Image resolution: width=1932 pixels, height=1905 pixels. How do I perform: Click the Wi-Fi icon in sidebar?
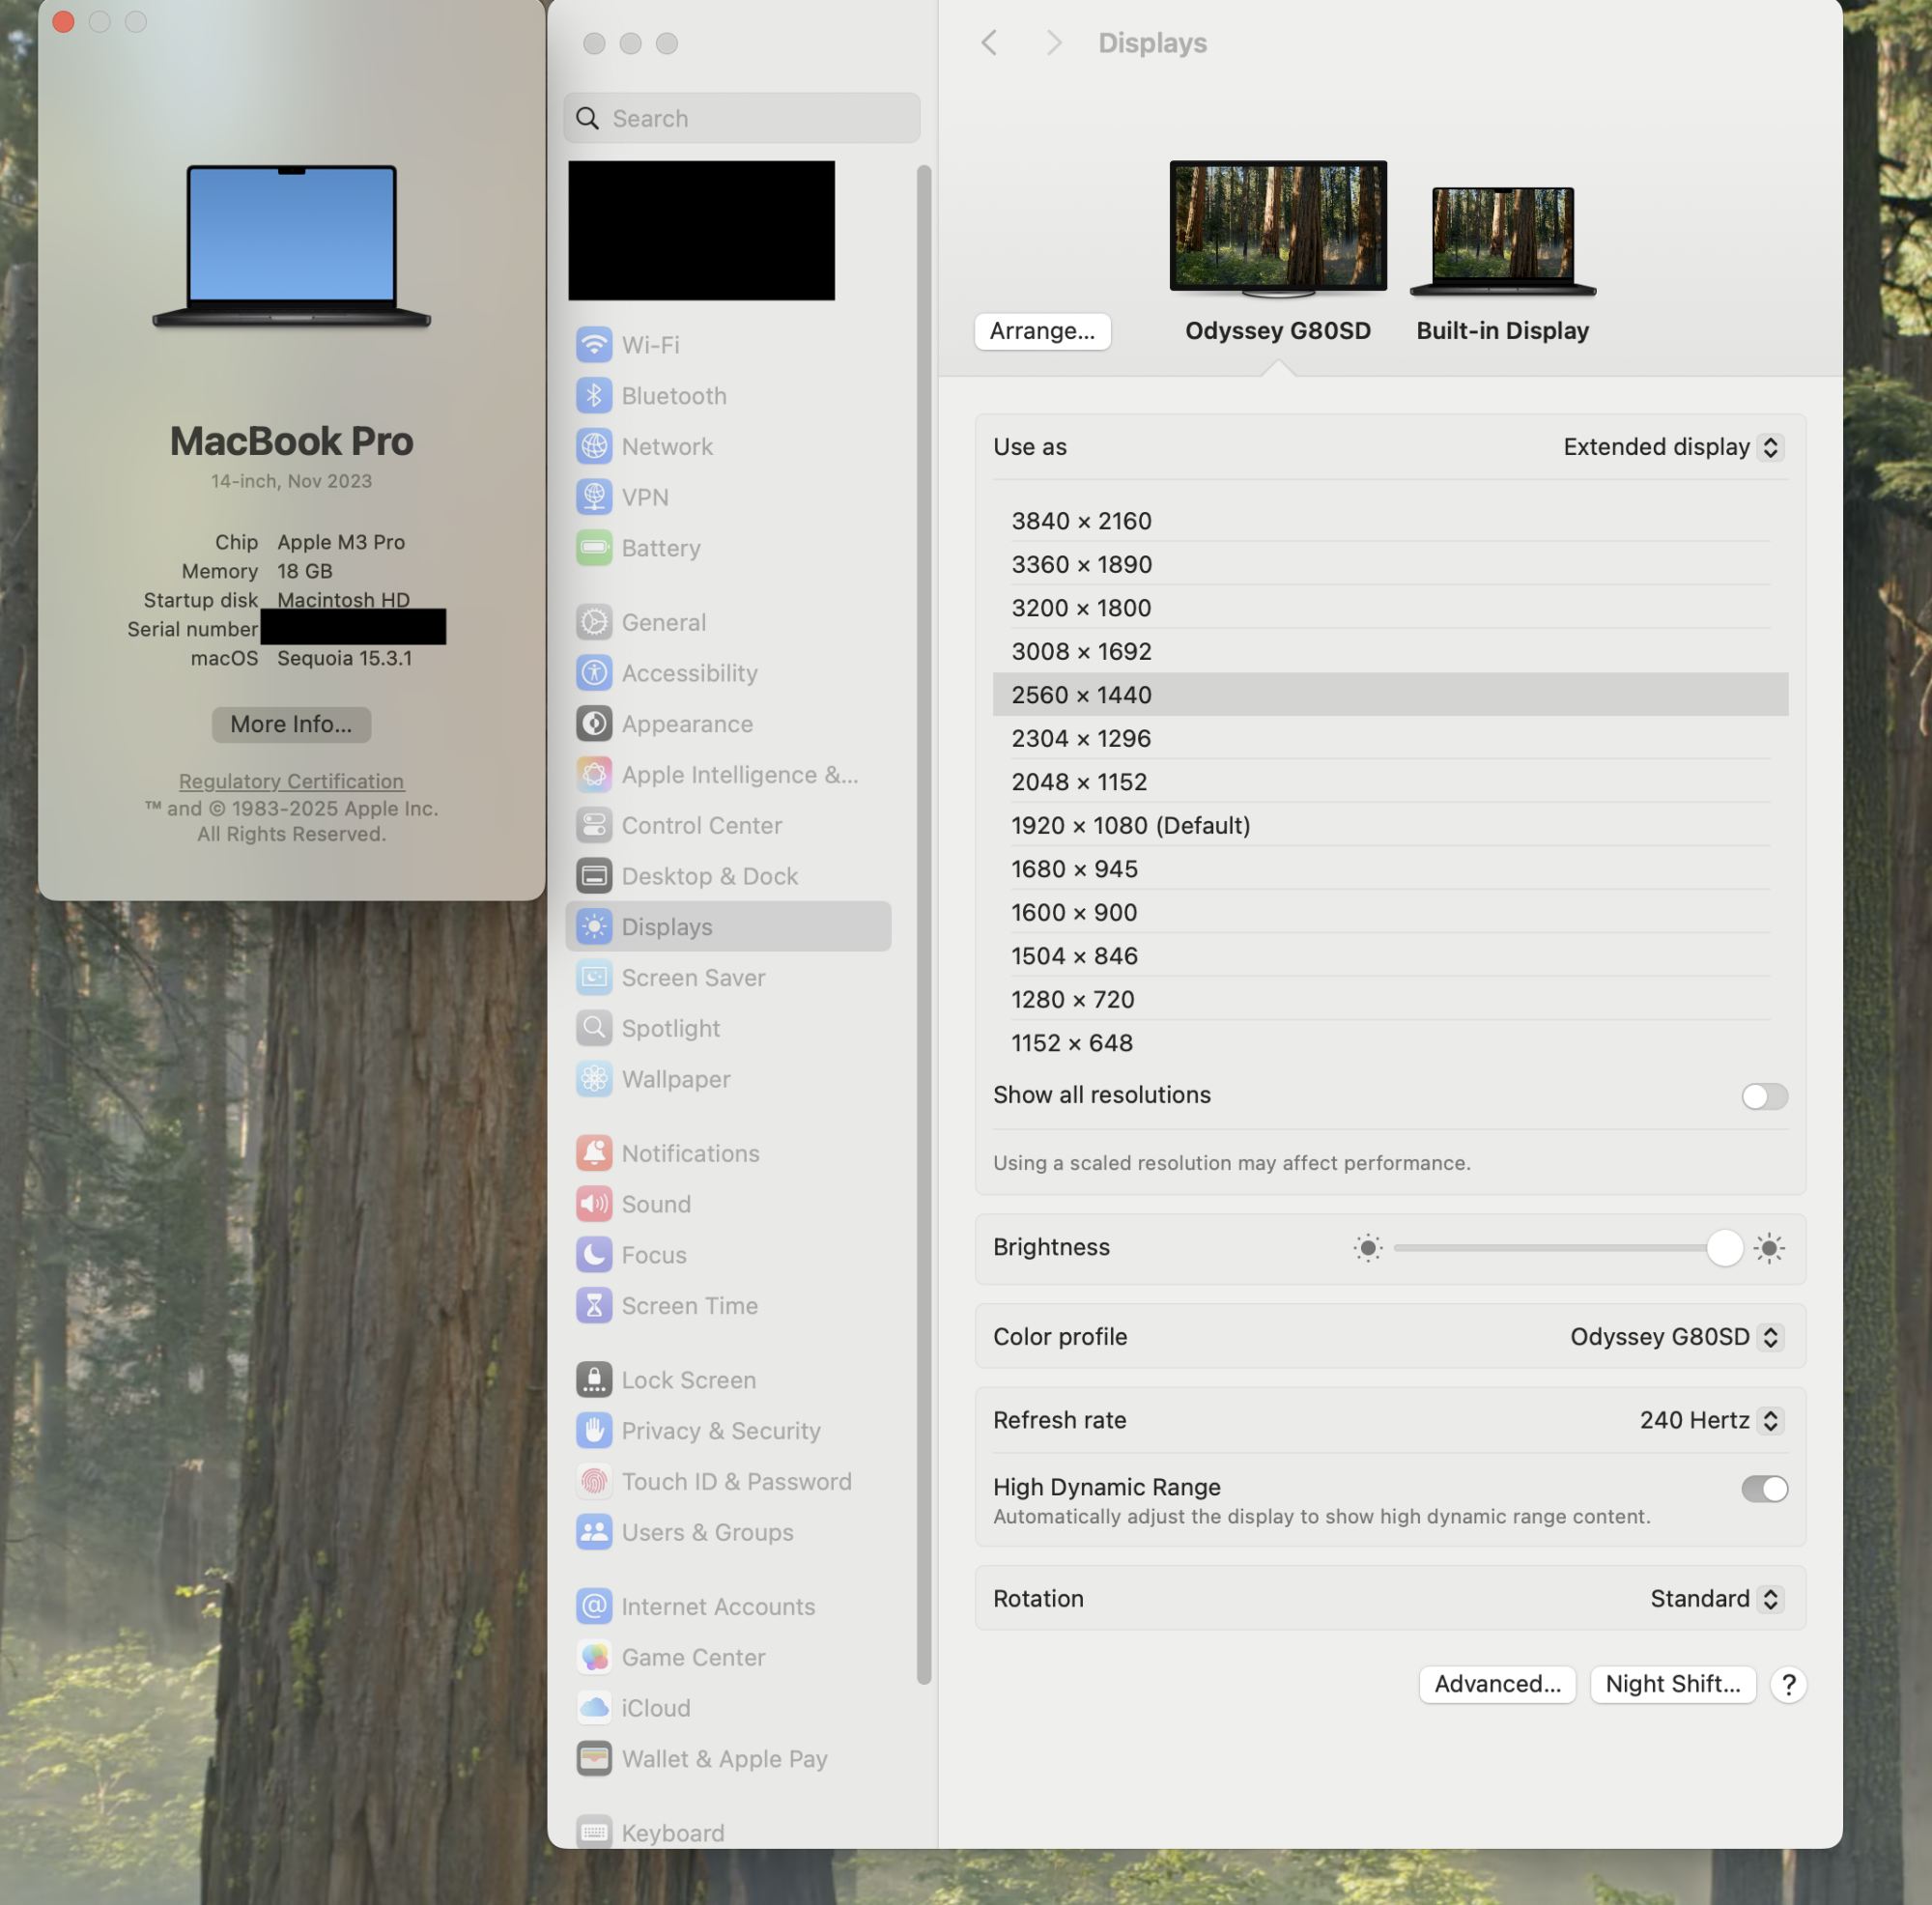point(594,345)
